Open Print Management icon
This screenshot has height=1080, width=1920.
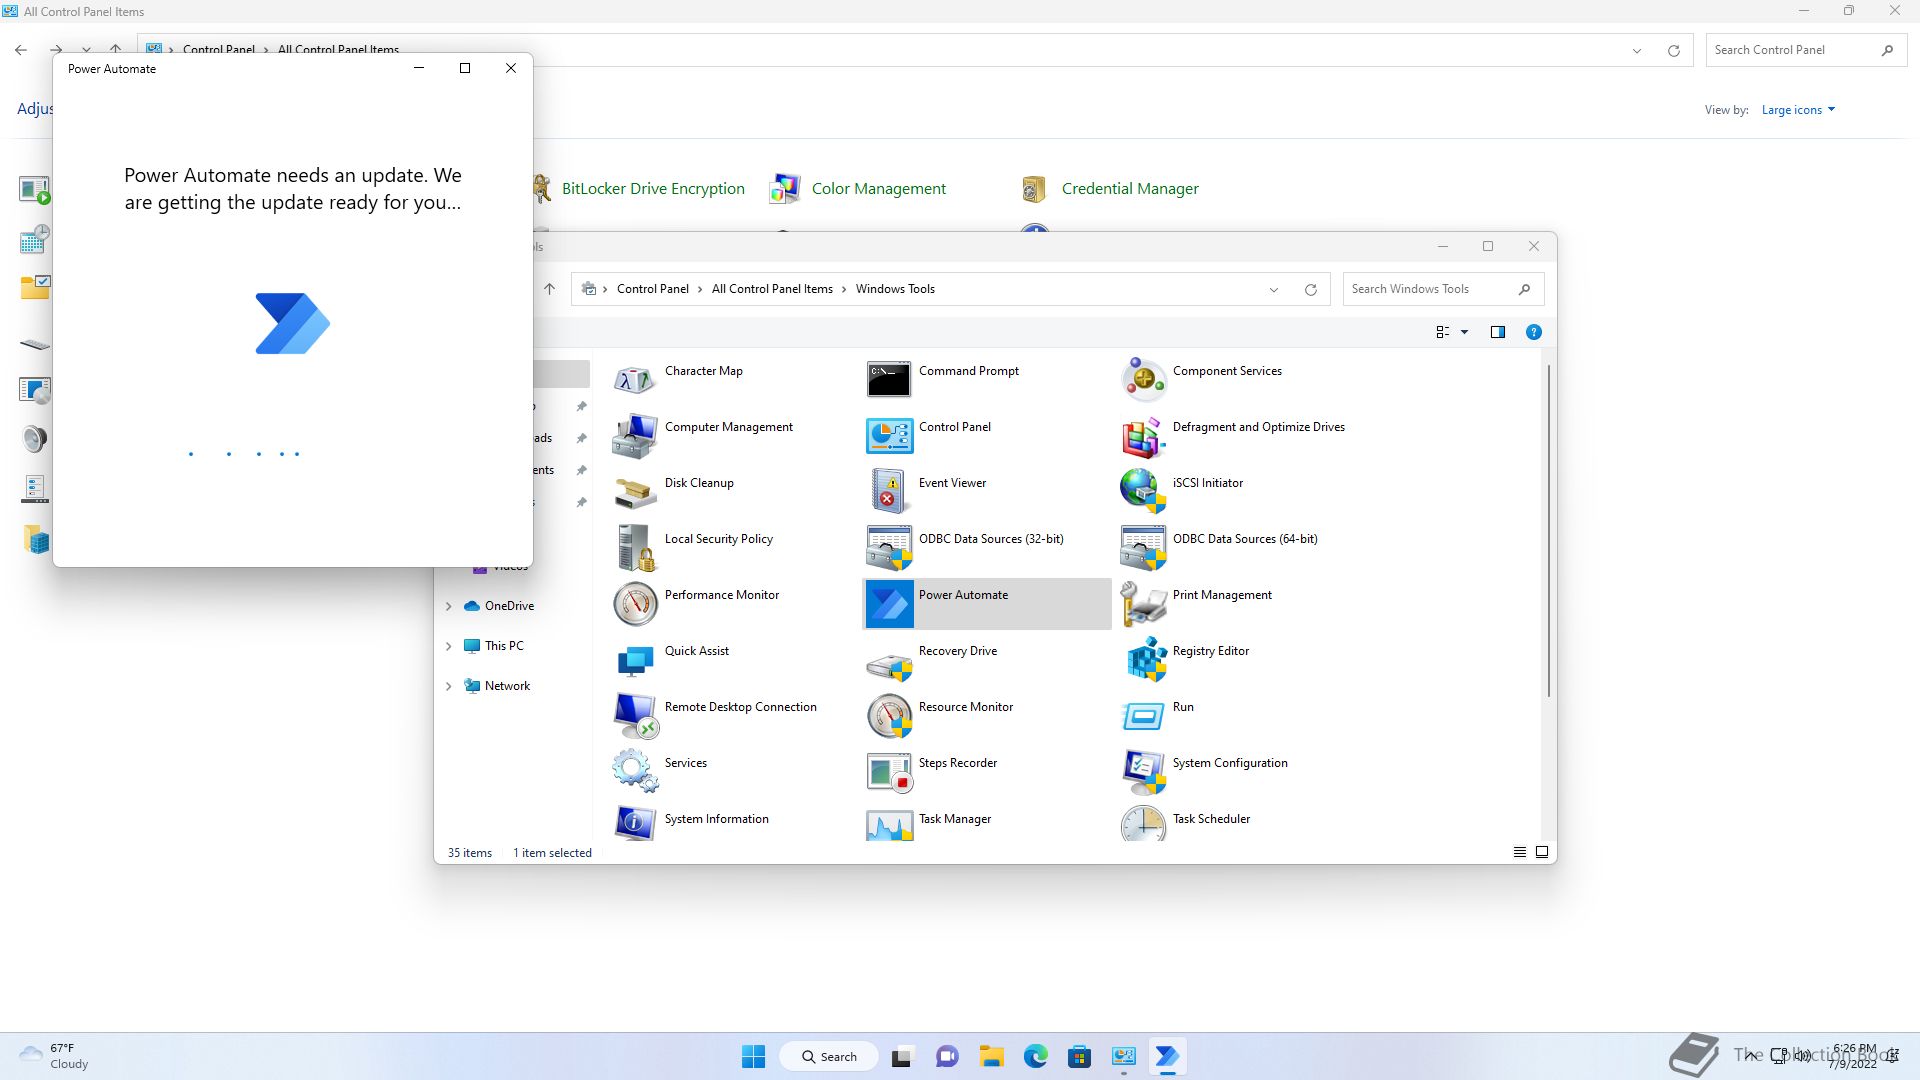point(1143,604)
